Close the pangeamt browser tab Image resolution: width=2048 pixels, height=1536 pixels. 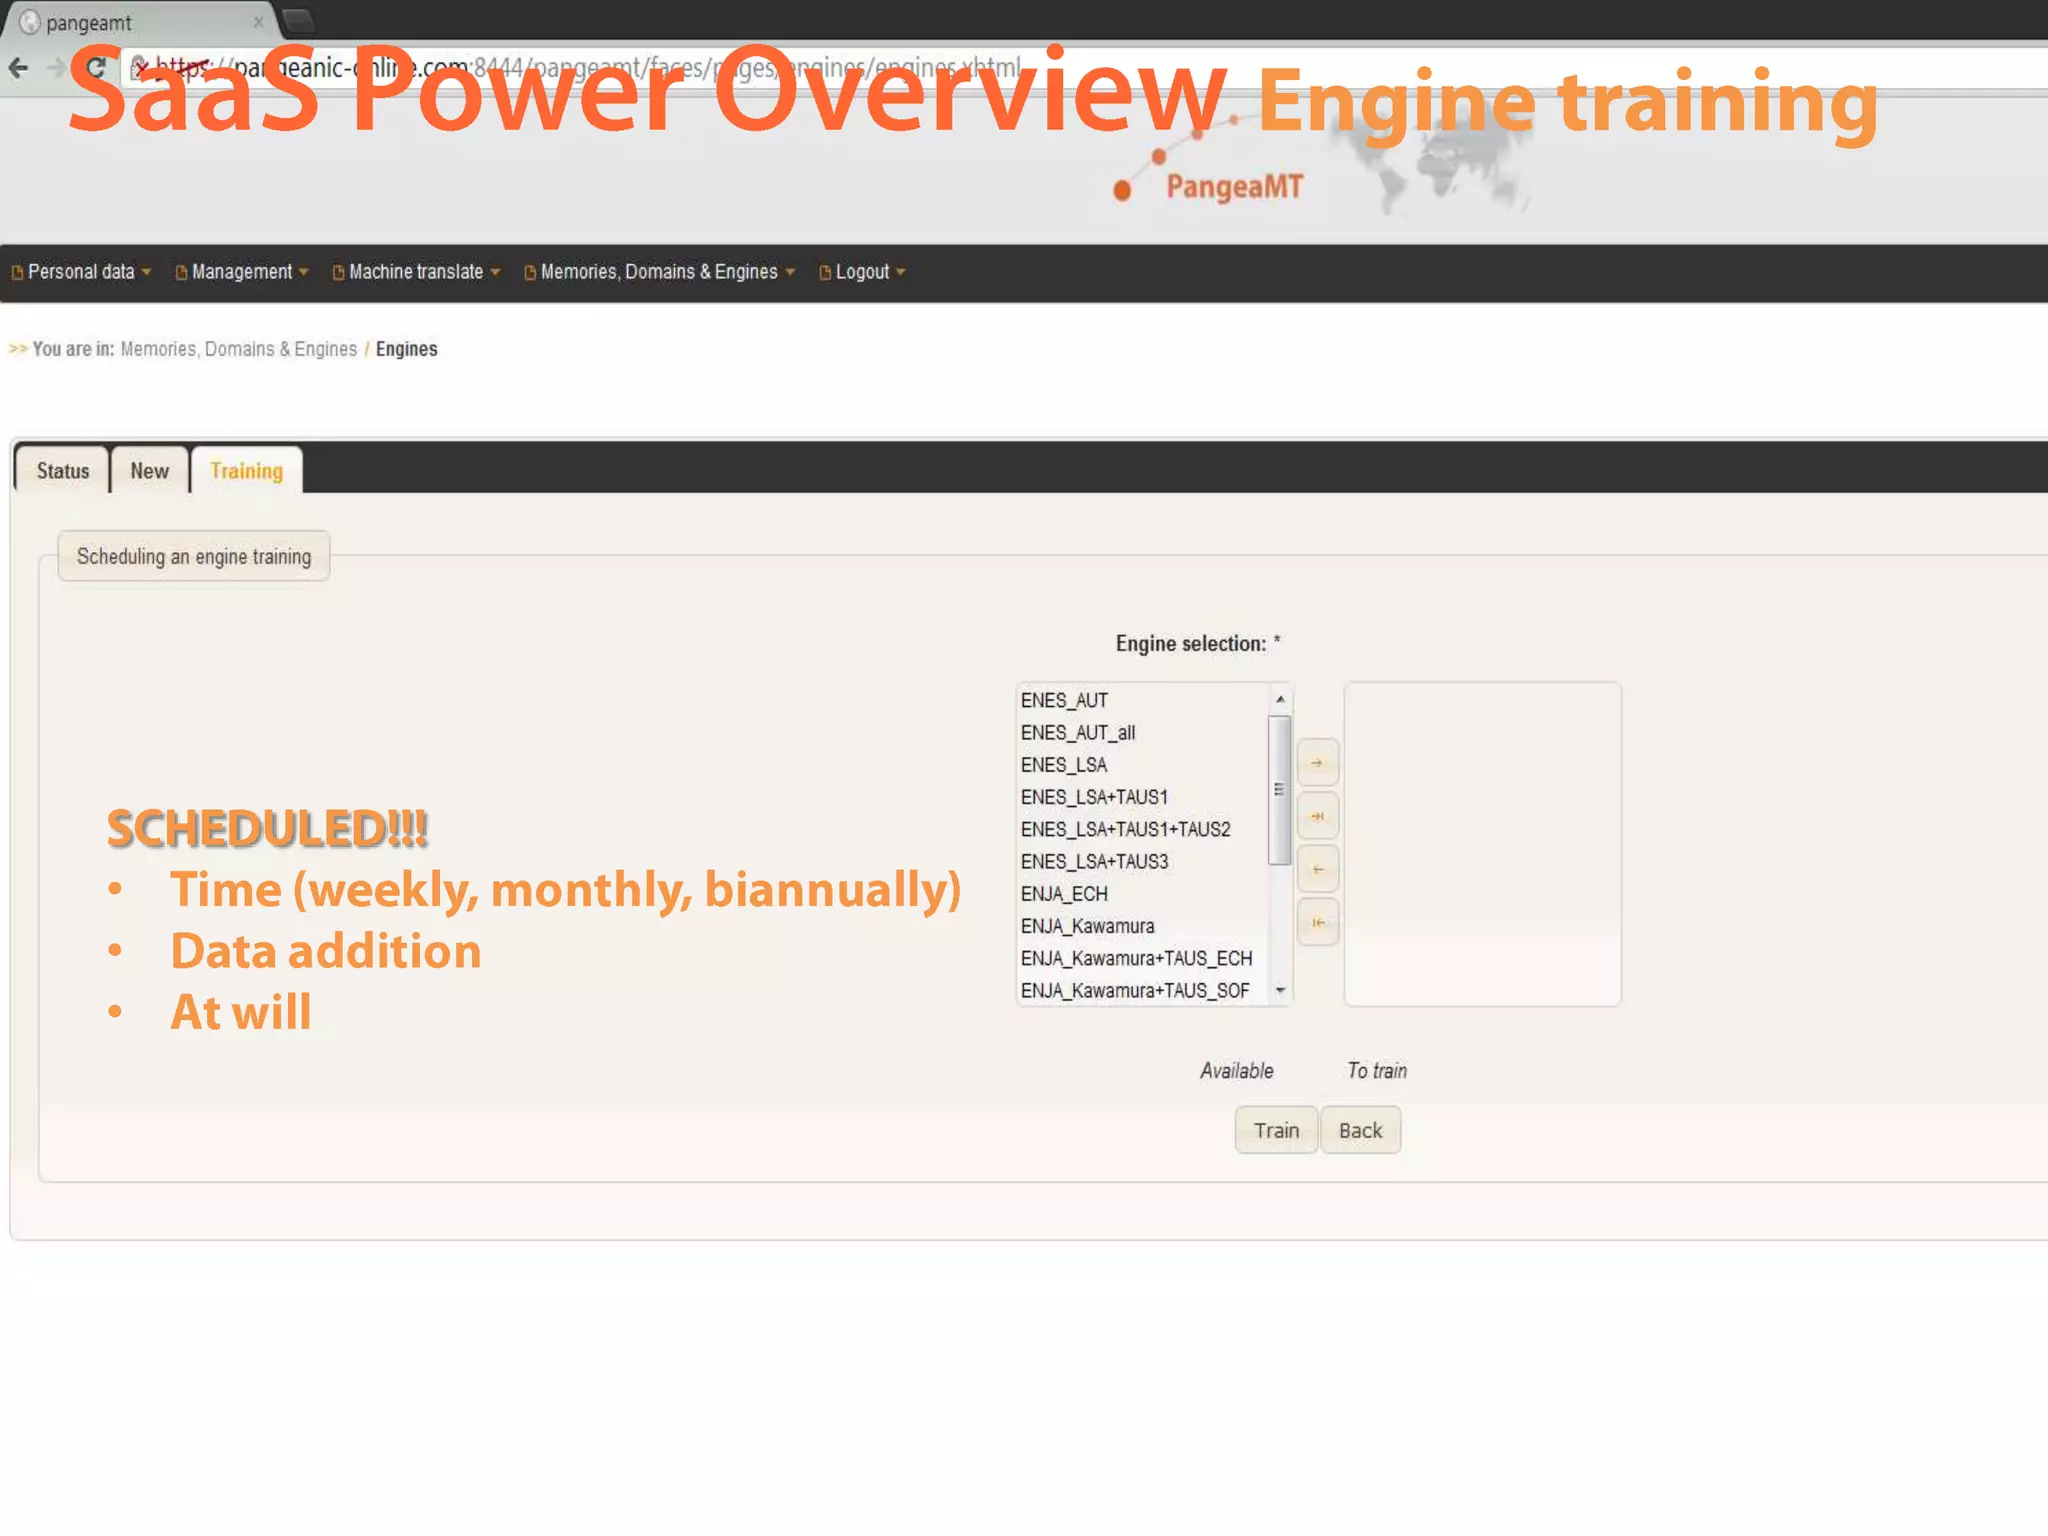tap(258, 22)
